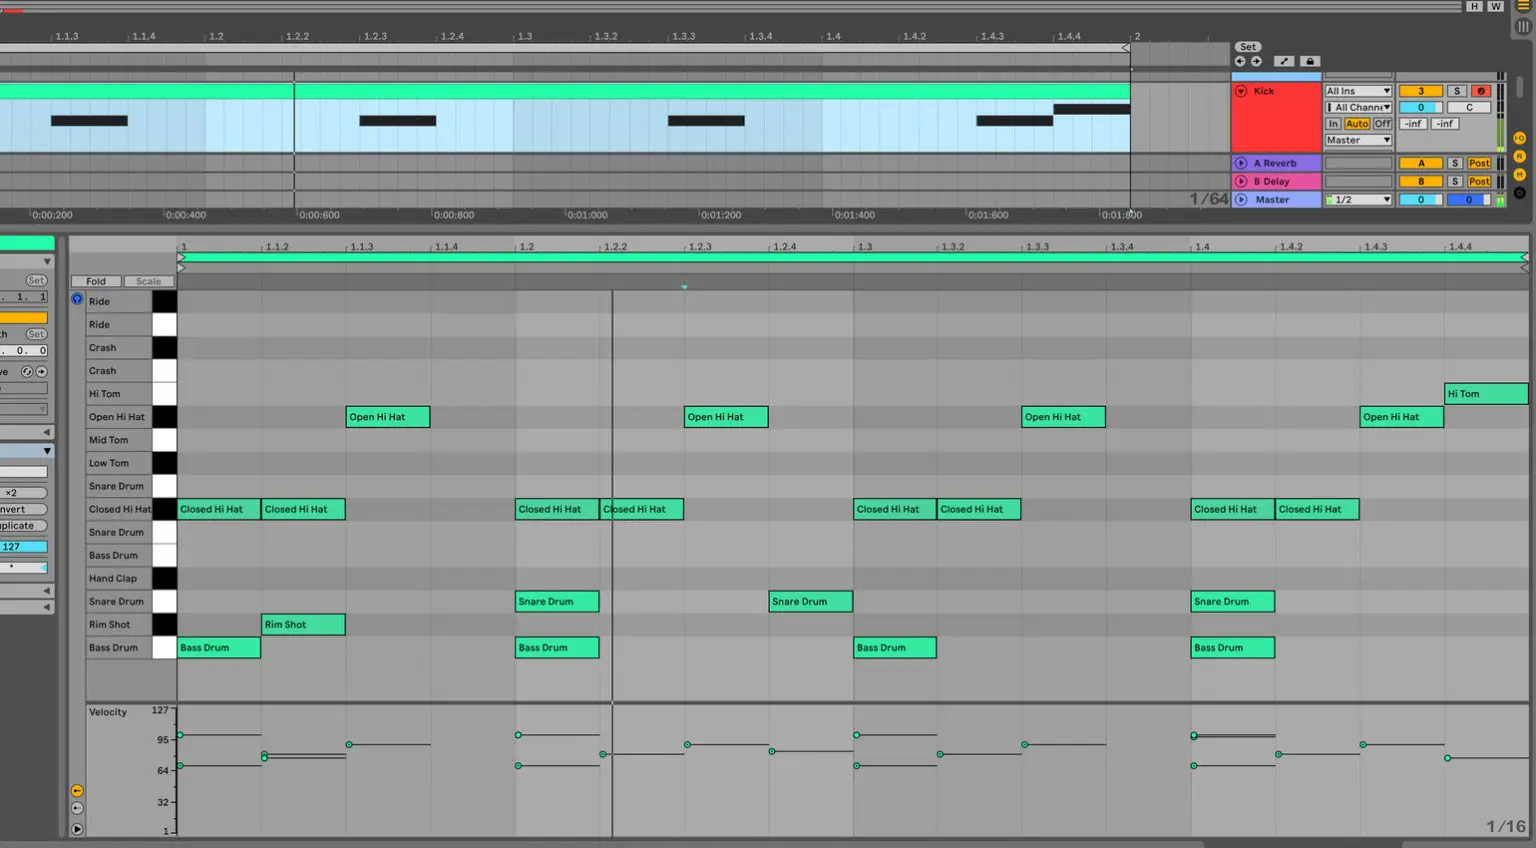
Task: Click the left arrow beside the Set button
Action: [1240, 61]
